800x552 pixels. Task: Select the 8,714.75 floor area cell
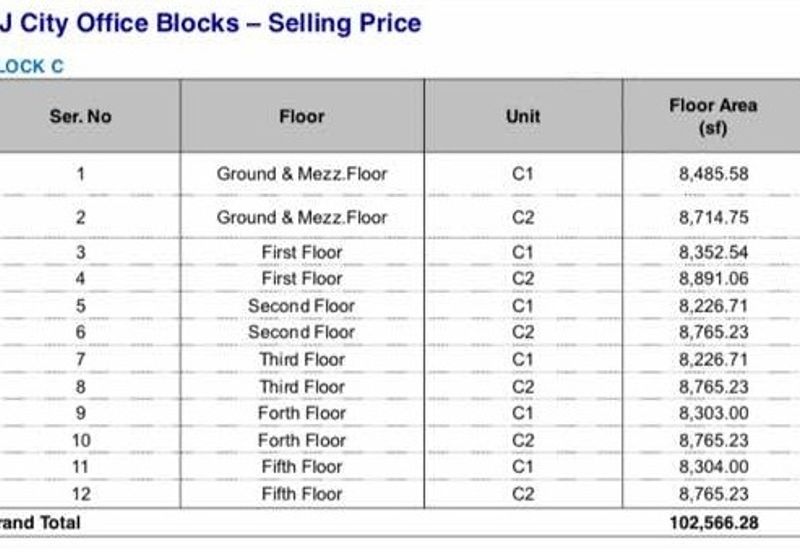coord(712,217)
